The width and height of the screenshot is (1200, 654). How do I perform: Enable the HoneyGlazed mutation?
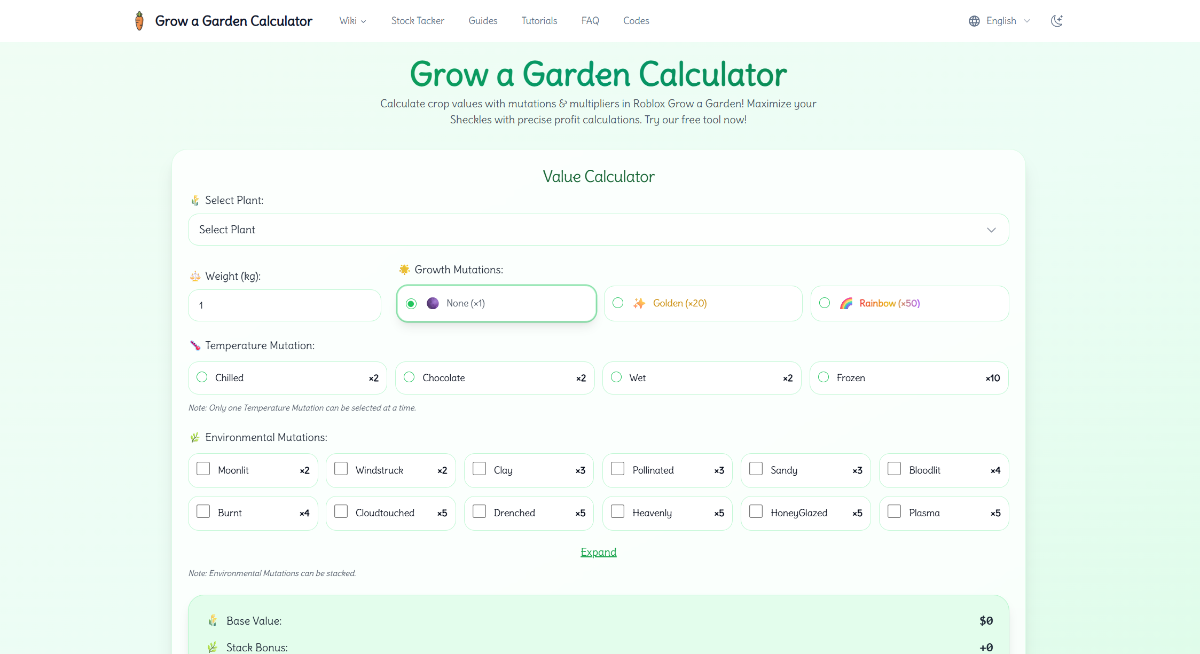pyautogui.click(x=754, y=513)
